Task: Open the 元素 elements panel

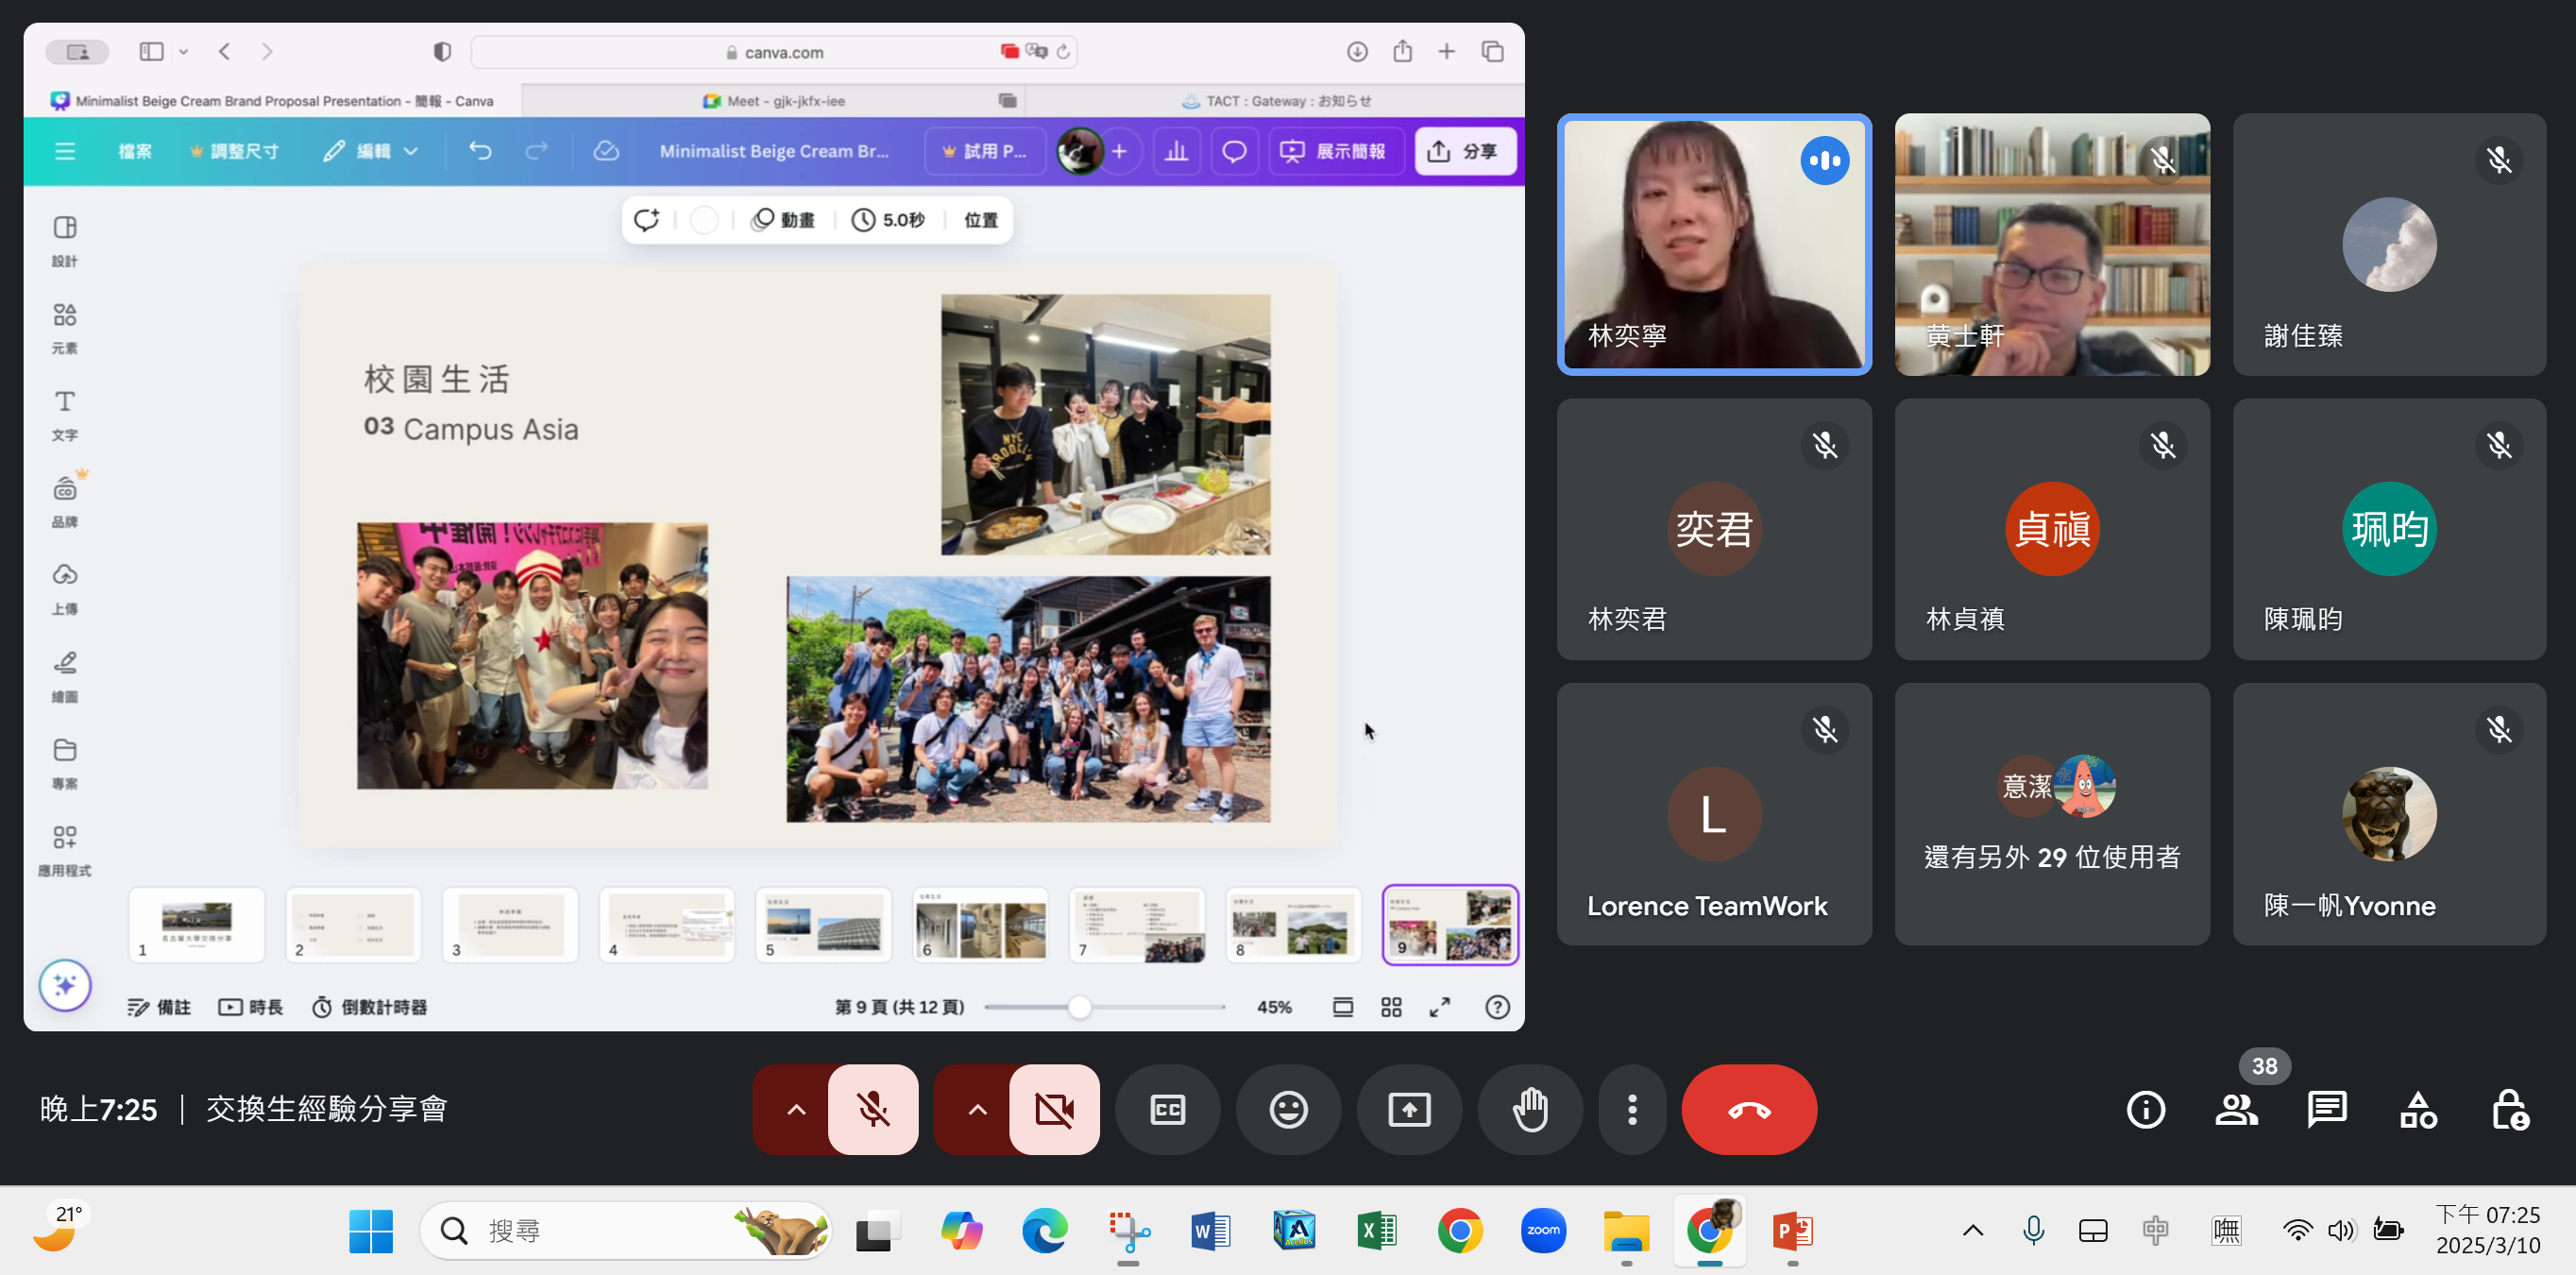Action: (x=65, y=328)
